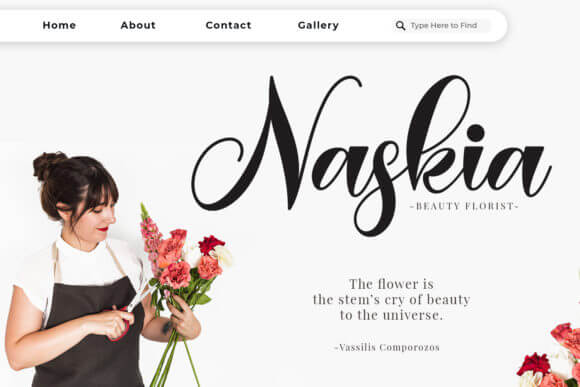Open the Gallery navigation link

(318, 26)
